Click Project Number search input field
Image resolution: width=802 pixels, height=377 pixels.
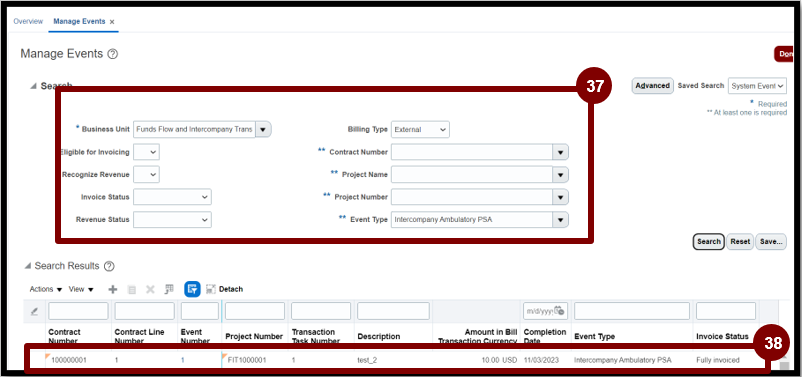coord(472,197)
